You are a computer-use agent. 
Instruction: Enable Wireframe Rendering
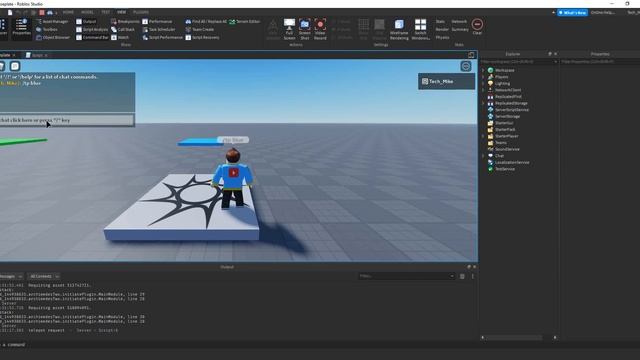[x=399, y=29]
